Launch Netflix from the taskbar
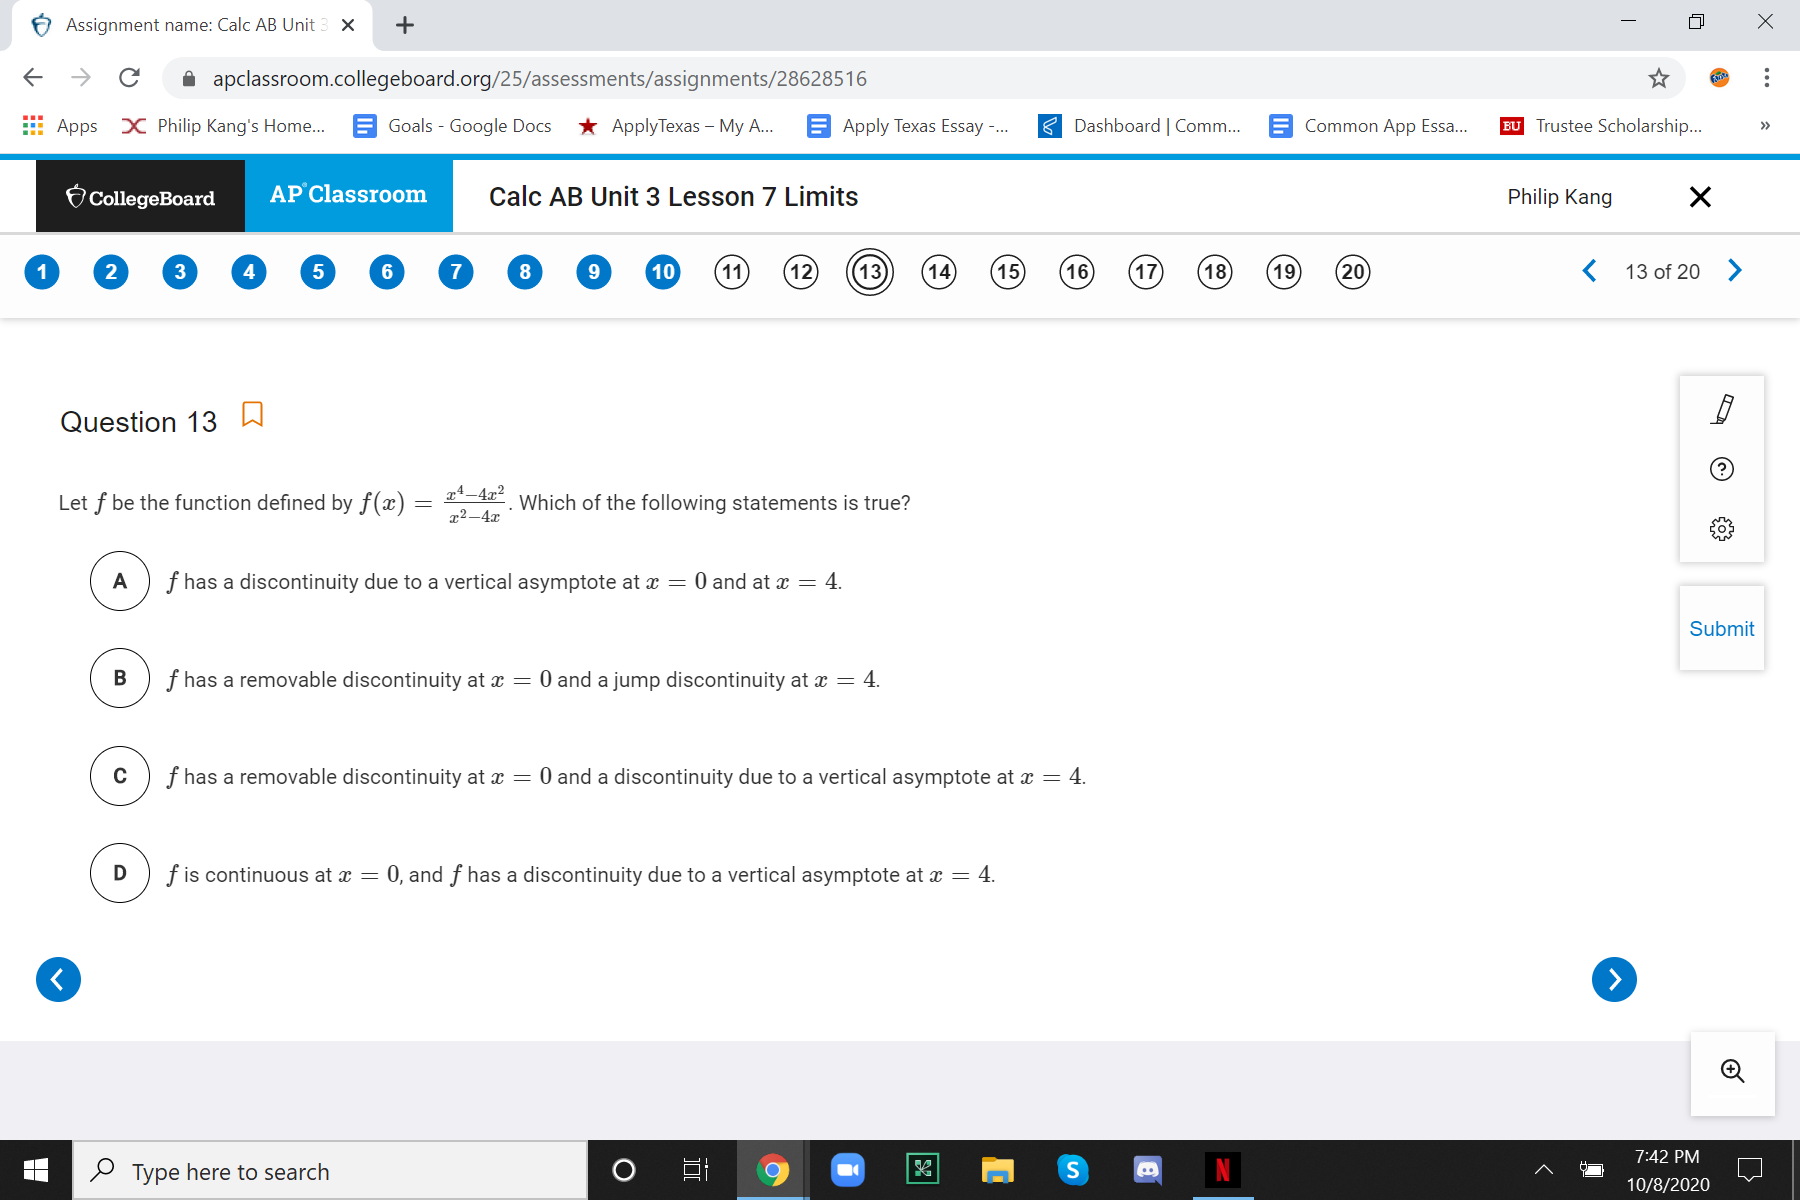The width and height of the screenshot is (1800, 1200). point(1222,1169)
